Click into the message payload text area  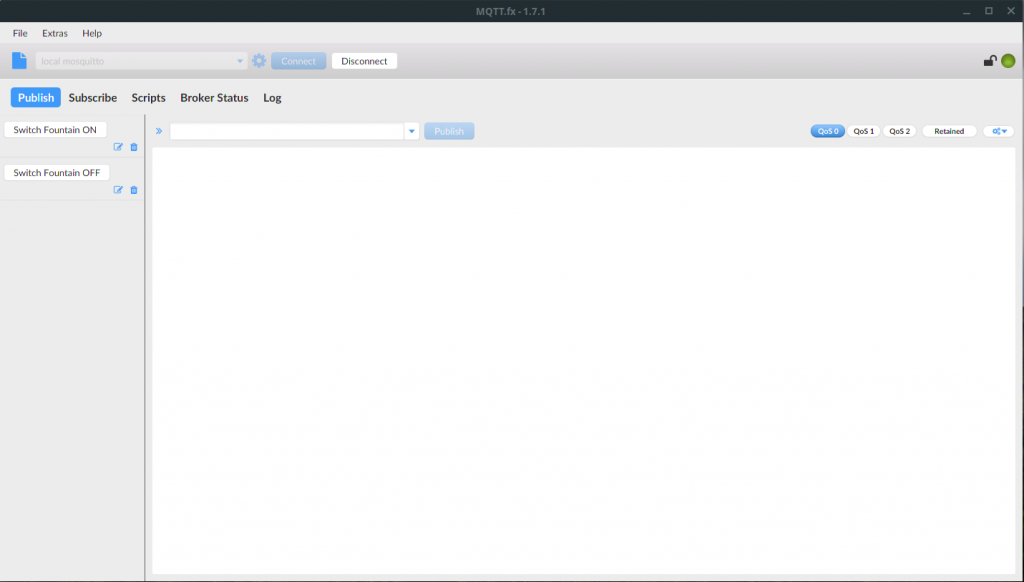(x=583, y=360)
